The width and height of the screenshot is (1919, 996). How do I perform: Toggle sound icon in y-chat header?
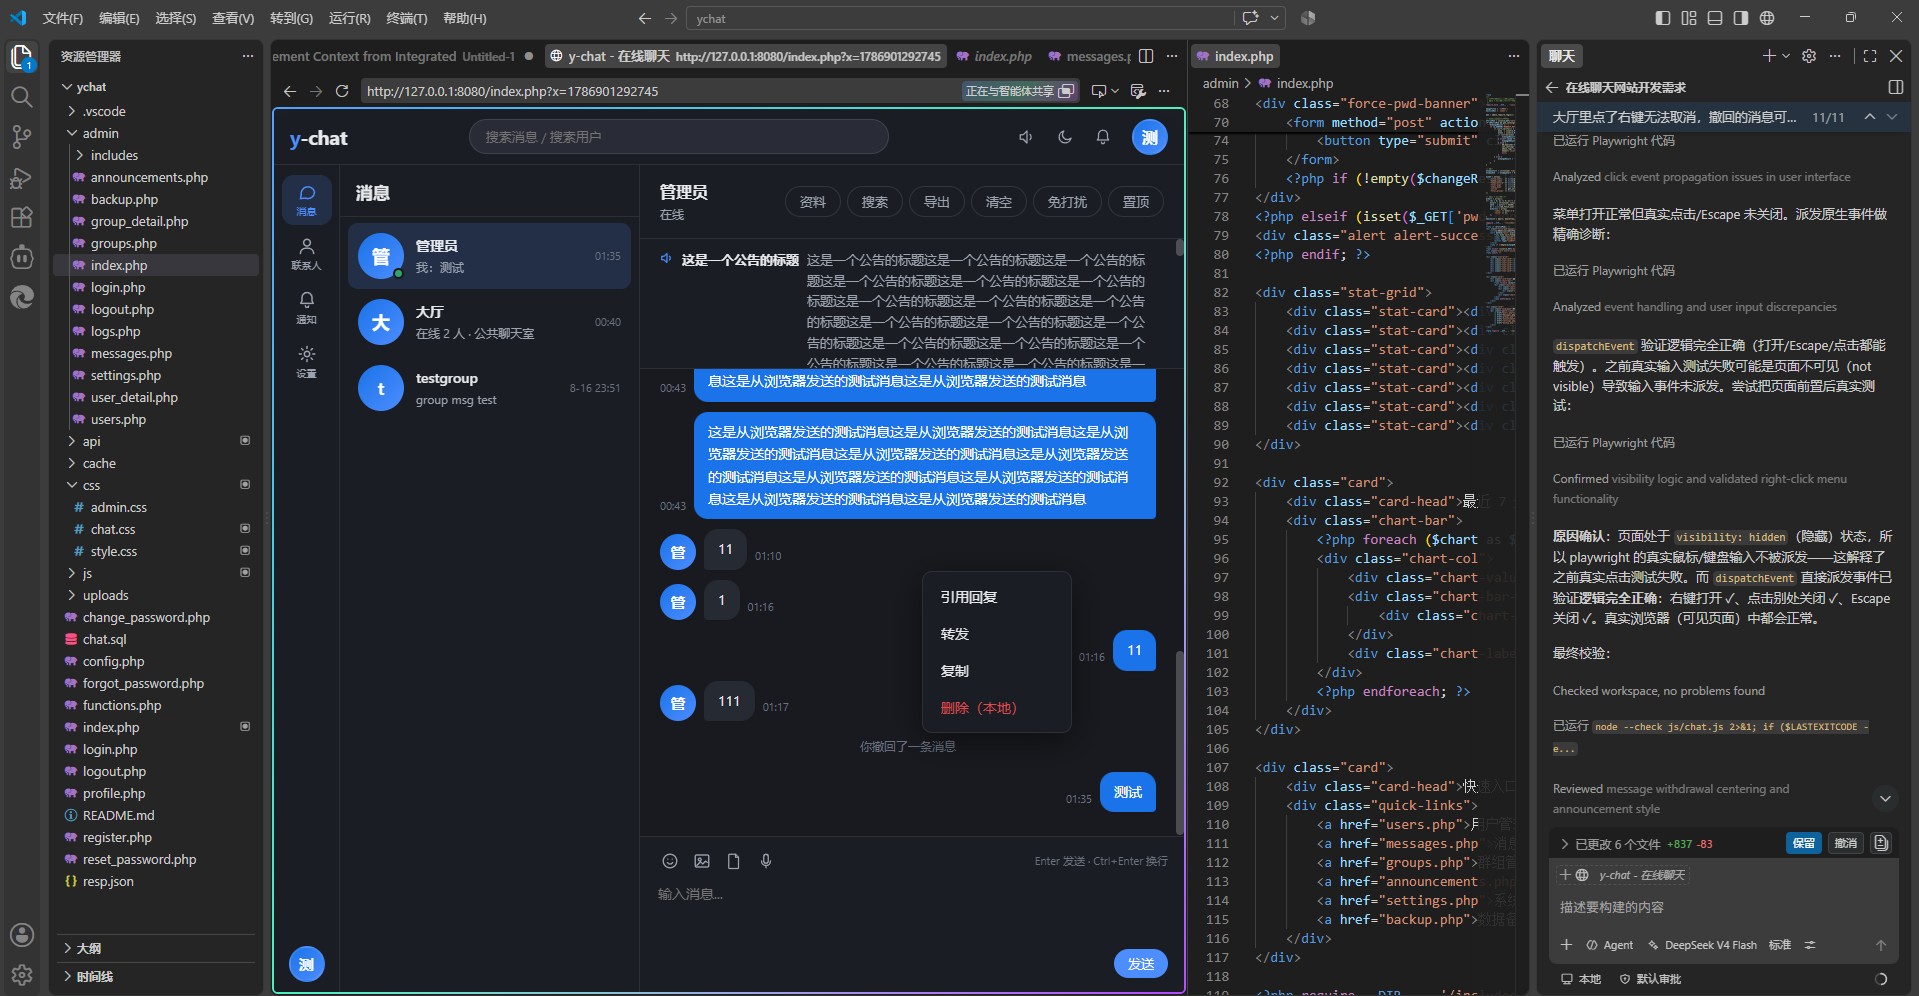(x=1026, y=137)
